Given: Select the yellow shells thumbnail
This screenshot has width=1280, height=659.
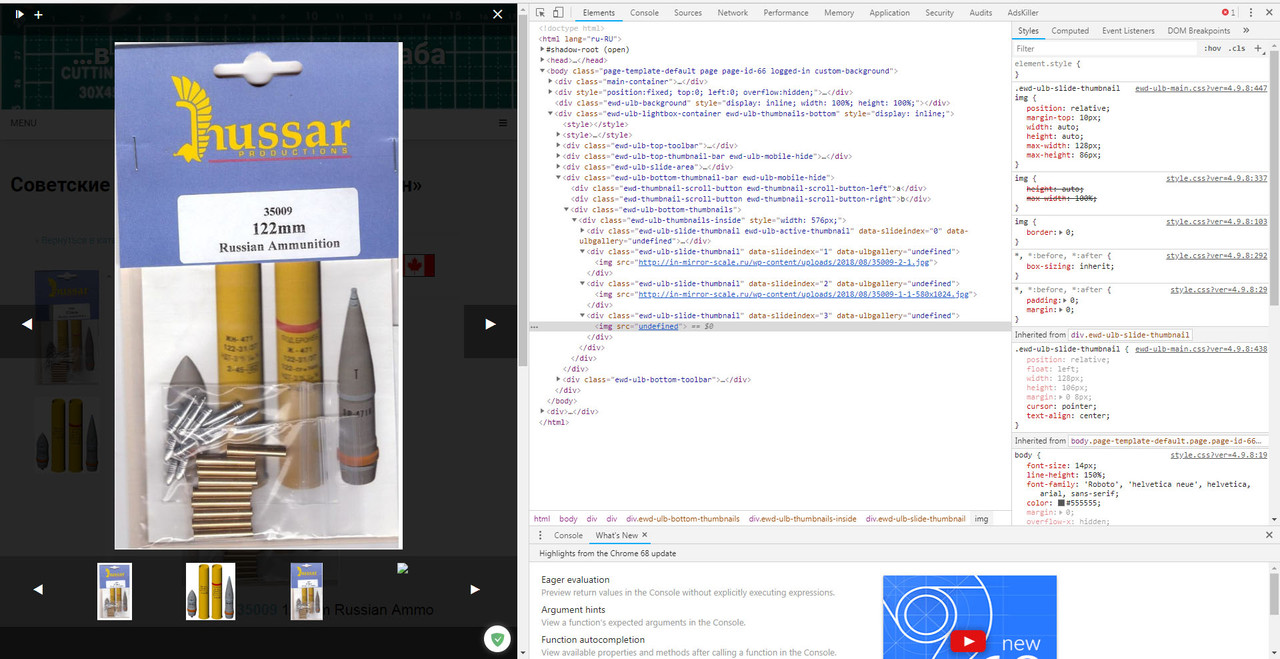Looking at the screenshot, I should tap(211, 591).
